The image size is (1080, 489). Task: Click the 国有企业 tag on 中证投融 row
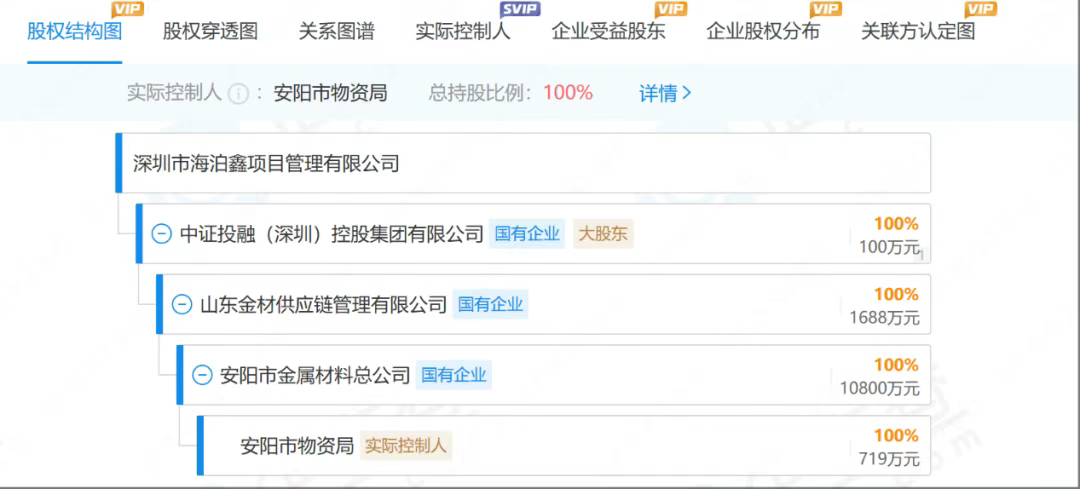(527, 234)
